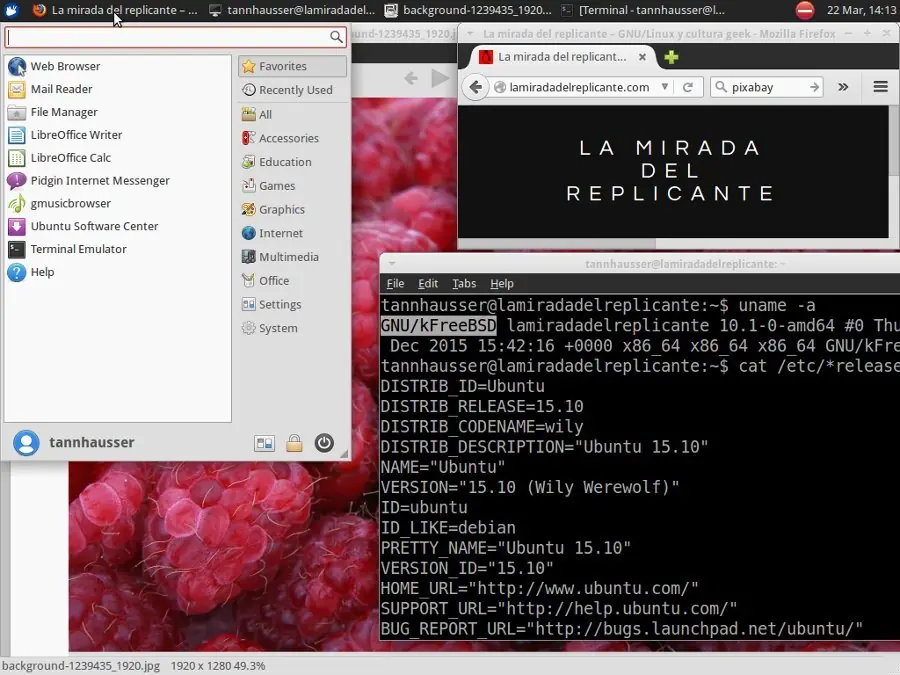This screenshot has width=900, height=675.
Task: Open terminal Edit menu
Action: (x=428, y=284)
